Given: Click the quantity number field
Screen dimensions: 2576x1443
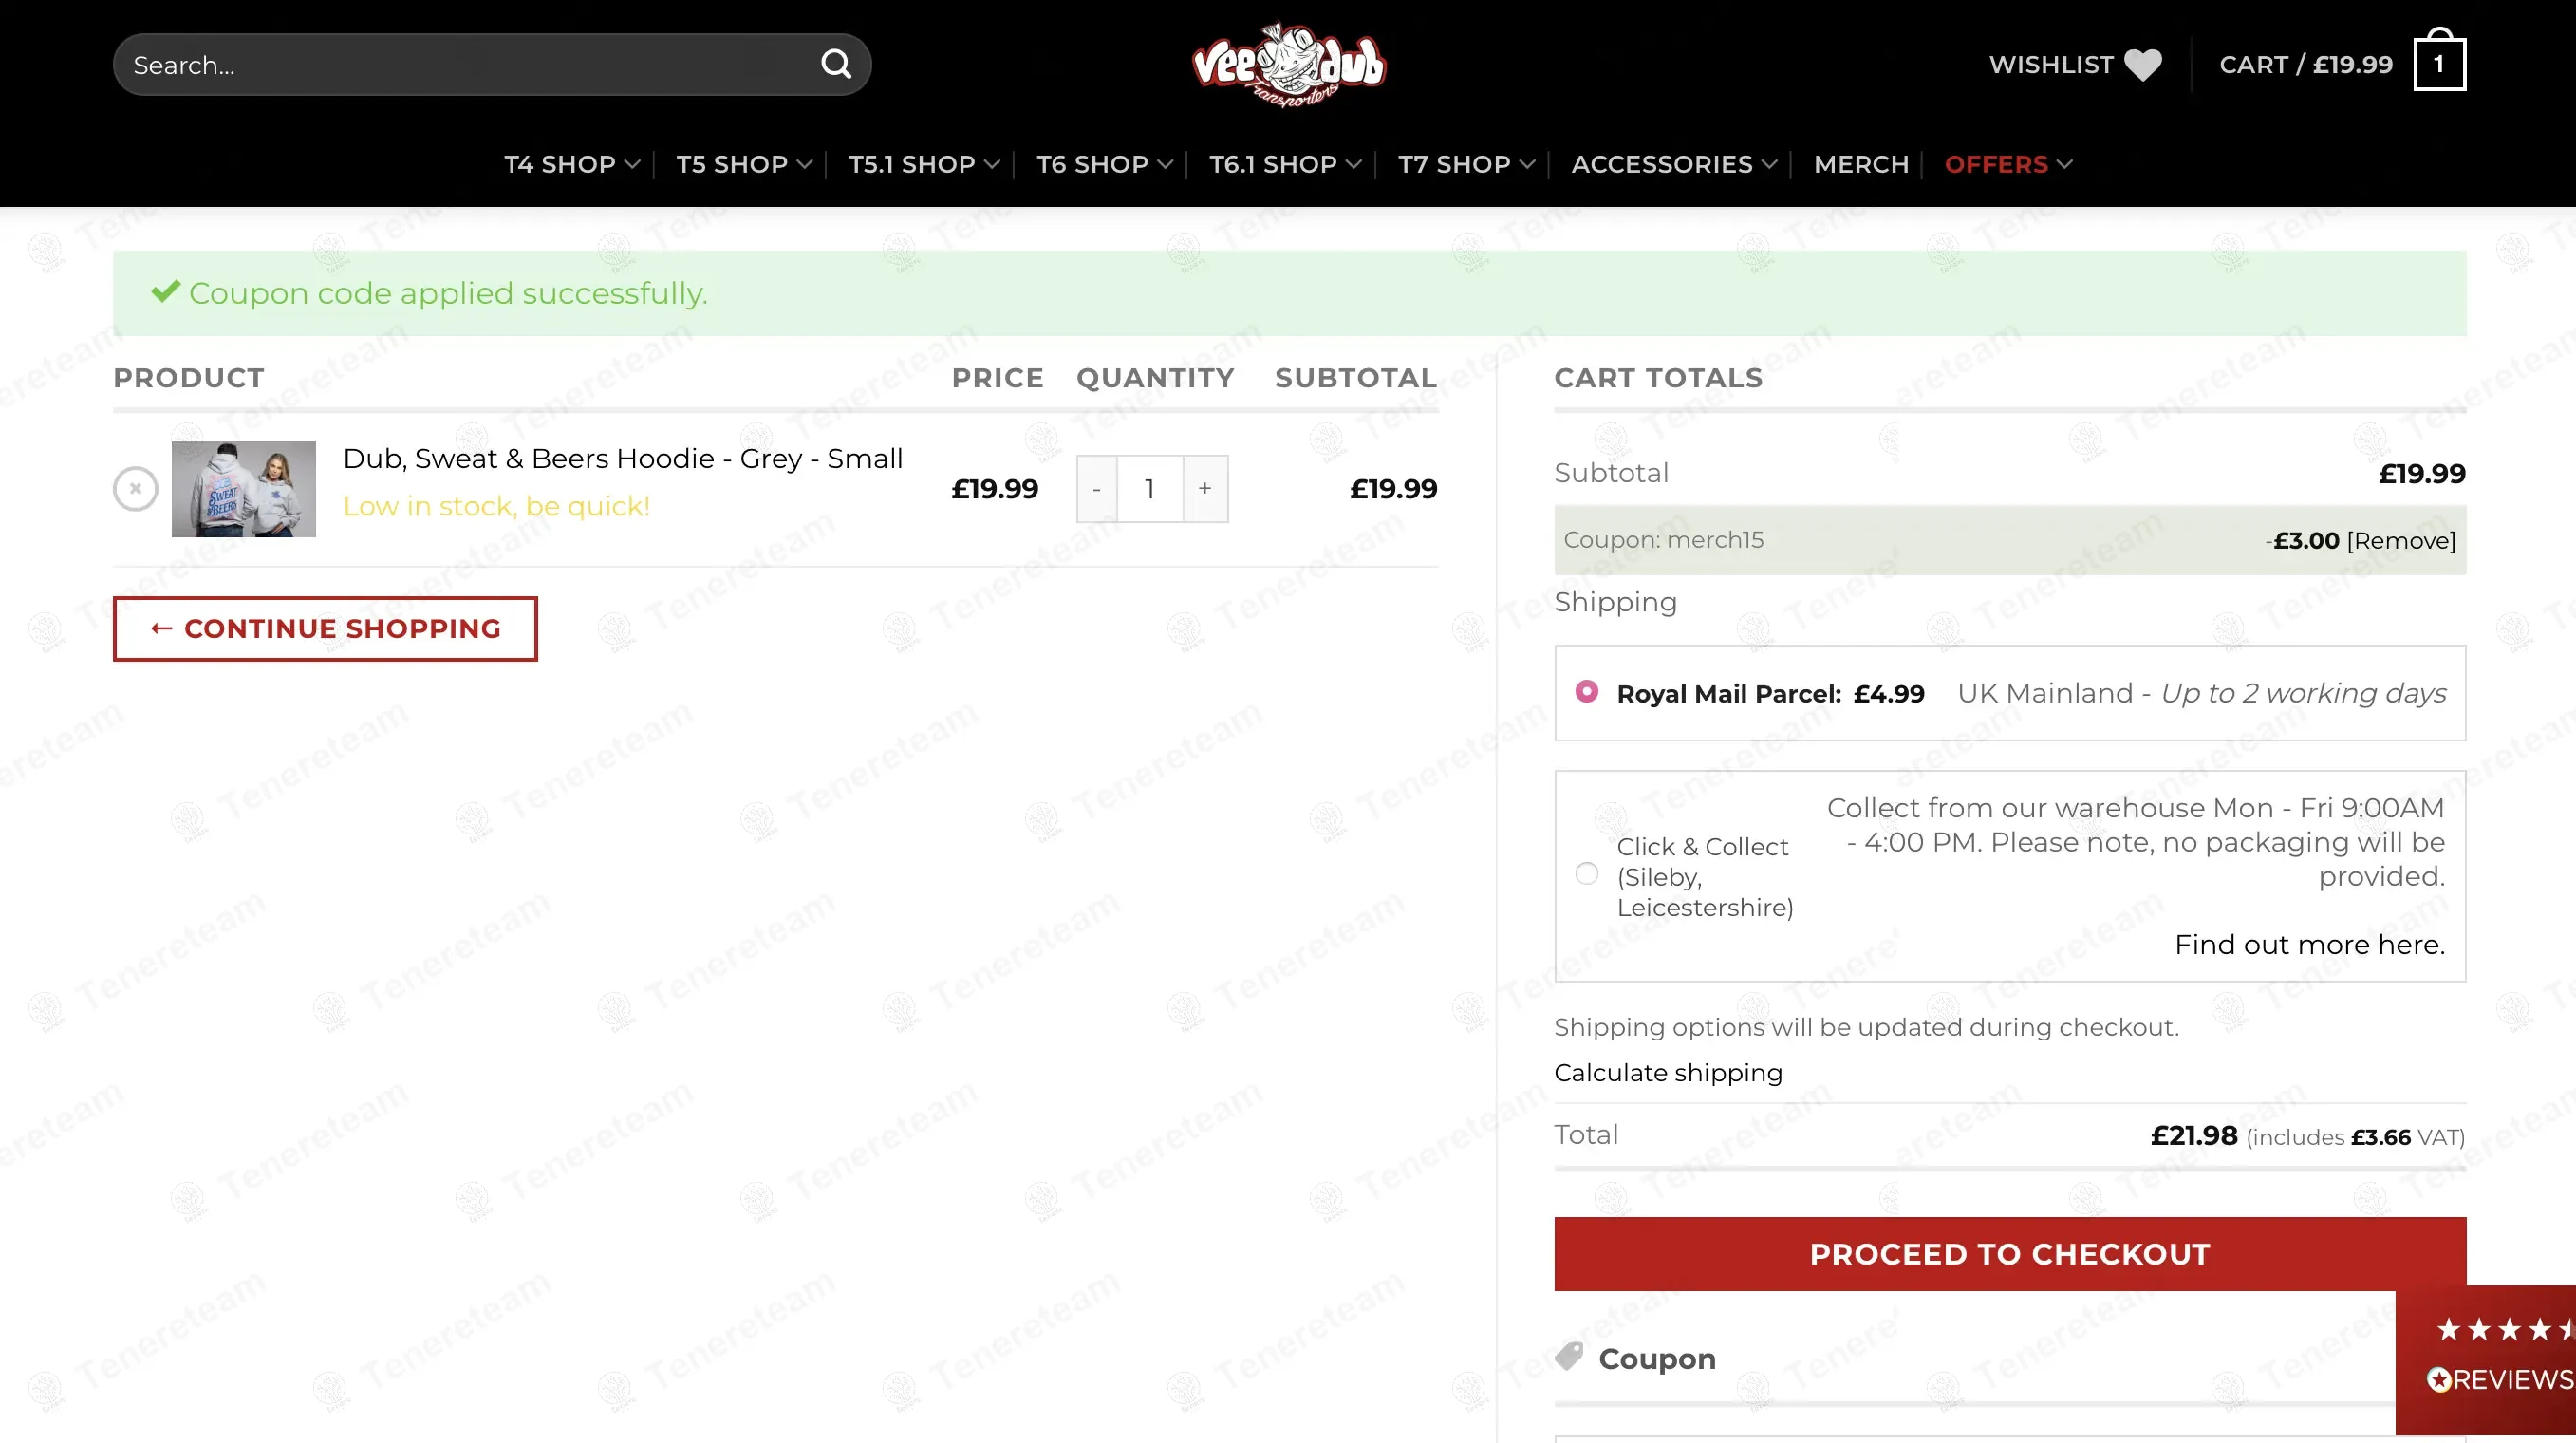Looking at the screenshot, I should 1150,489.
